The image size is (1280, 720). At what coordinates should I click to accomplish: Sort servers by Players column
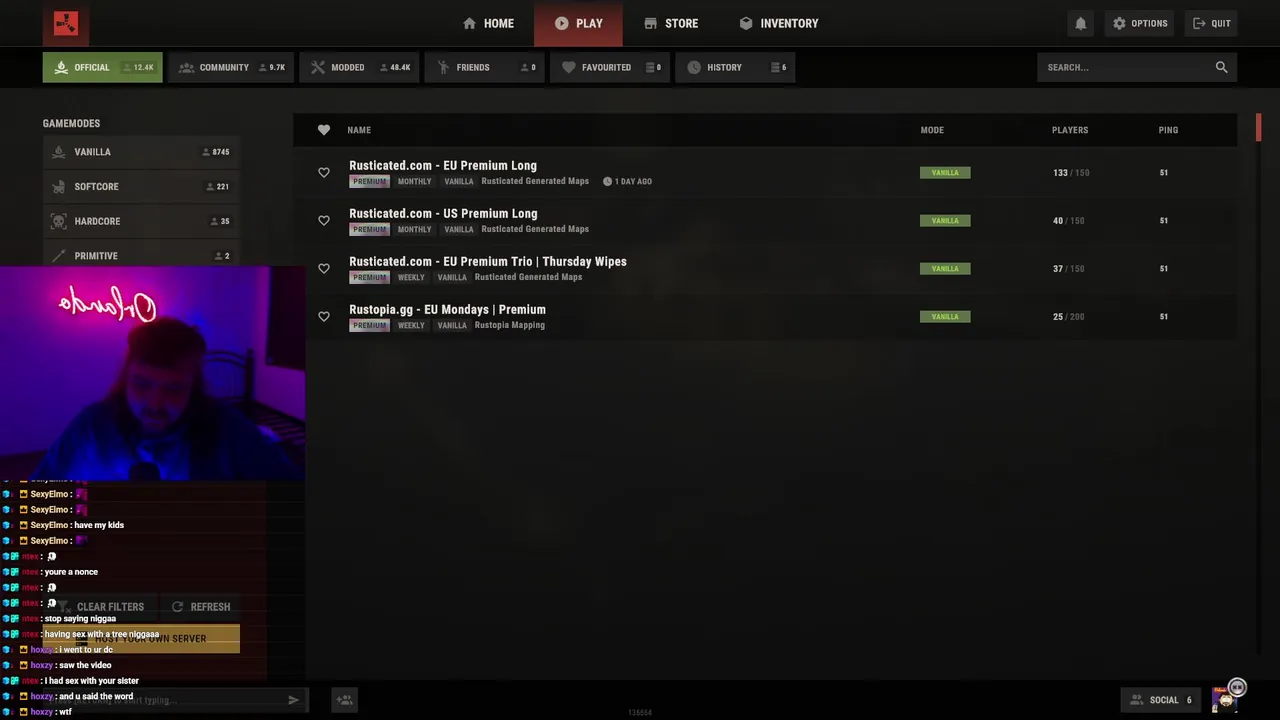pyautogui.click(x=1070, y=130)
